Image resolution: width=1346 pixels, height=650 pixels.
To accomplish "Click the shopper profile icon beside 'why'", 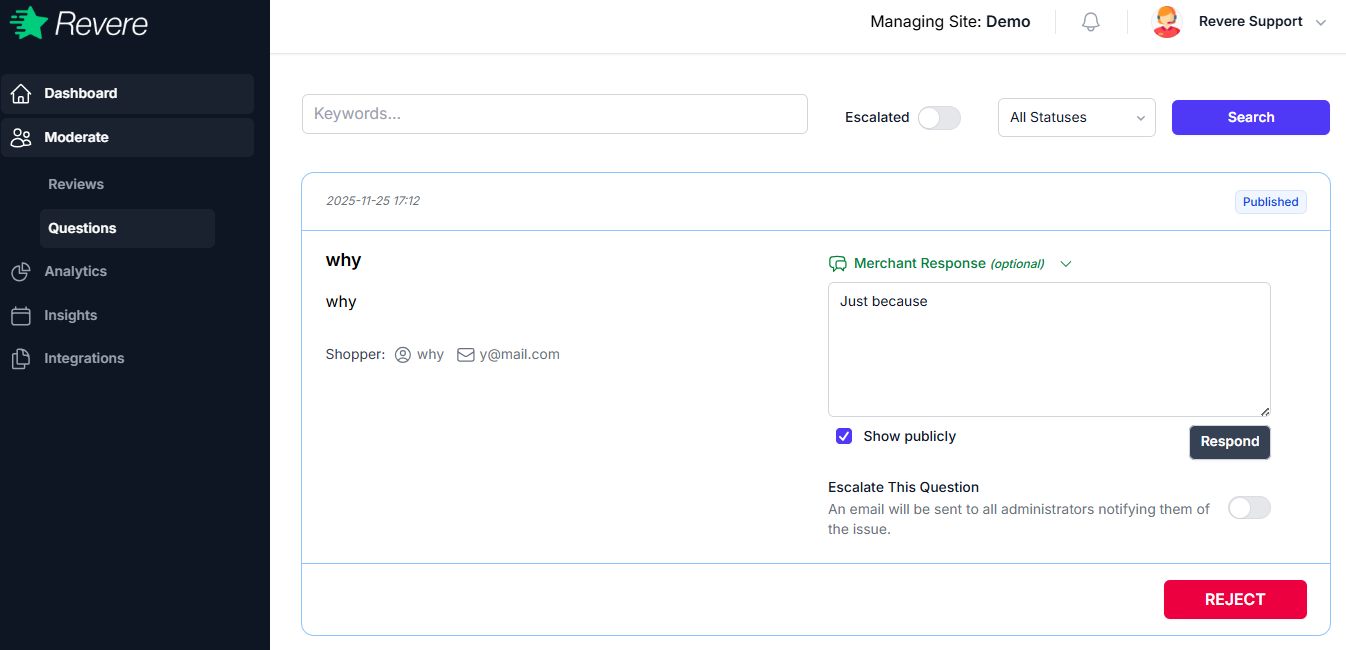I will [403, 354].
